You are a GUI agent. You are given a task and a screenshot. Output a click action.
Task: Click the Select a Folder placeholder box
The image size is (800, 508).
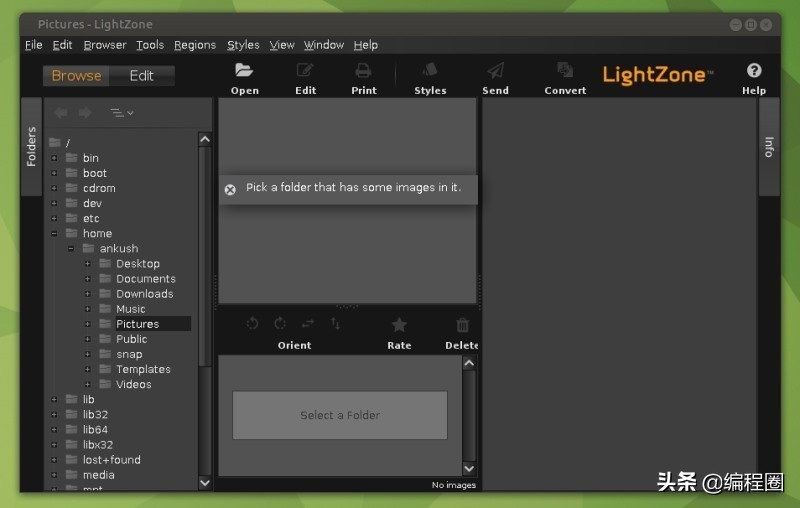point(340,415)
